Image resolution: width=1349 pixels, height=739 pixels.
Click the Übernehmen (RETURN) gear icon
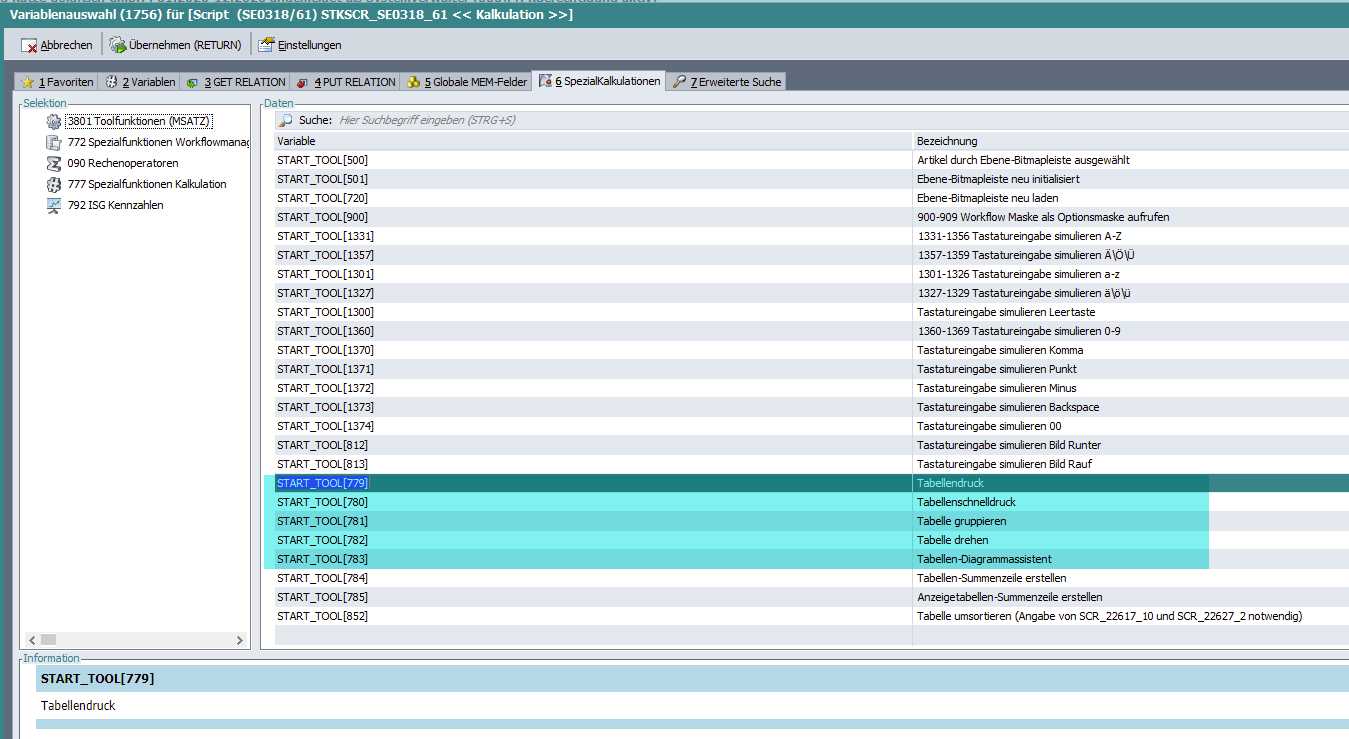click(x=117, y=45)
